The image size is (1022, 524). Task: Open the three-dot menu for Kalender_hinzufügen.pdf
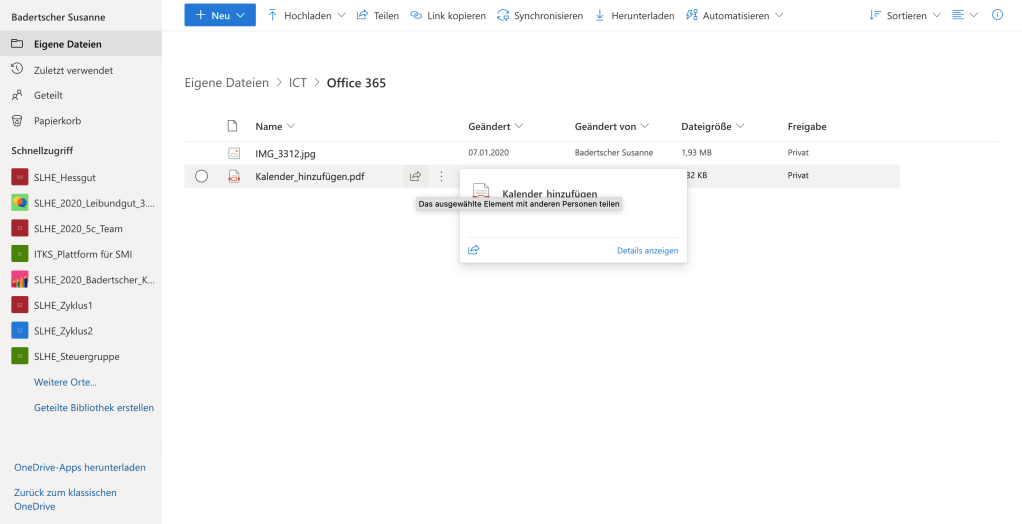tap(441, 176)
